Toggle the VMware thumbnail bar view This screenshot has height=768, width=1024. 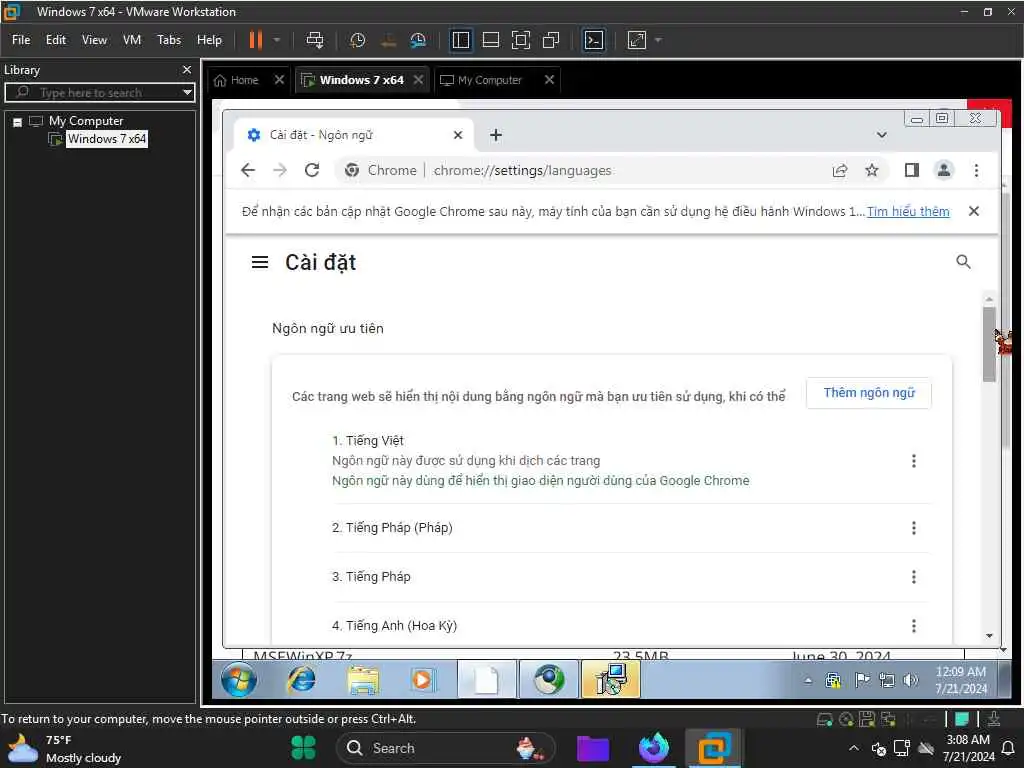point(490,40)
